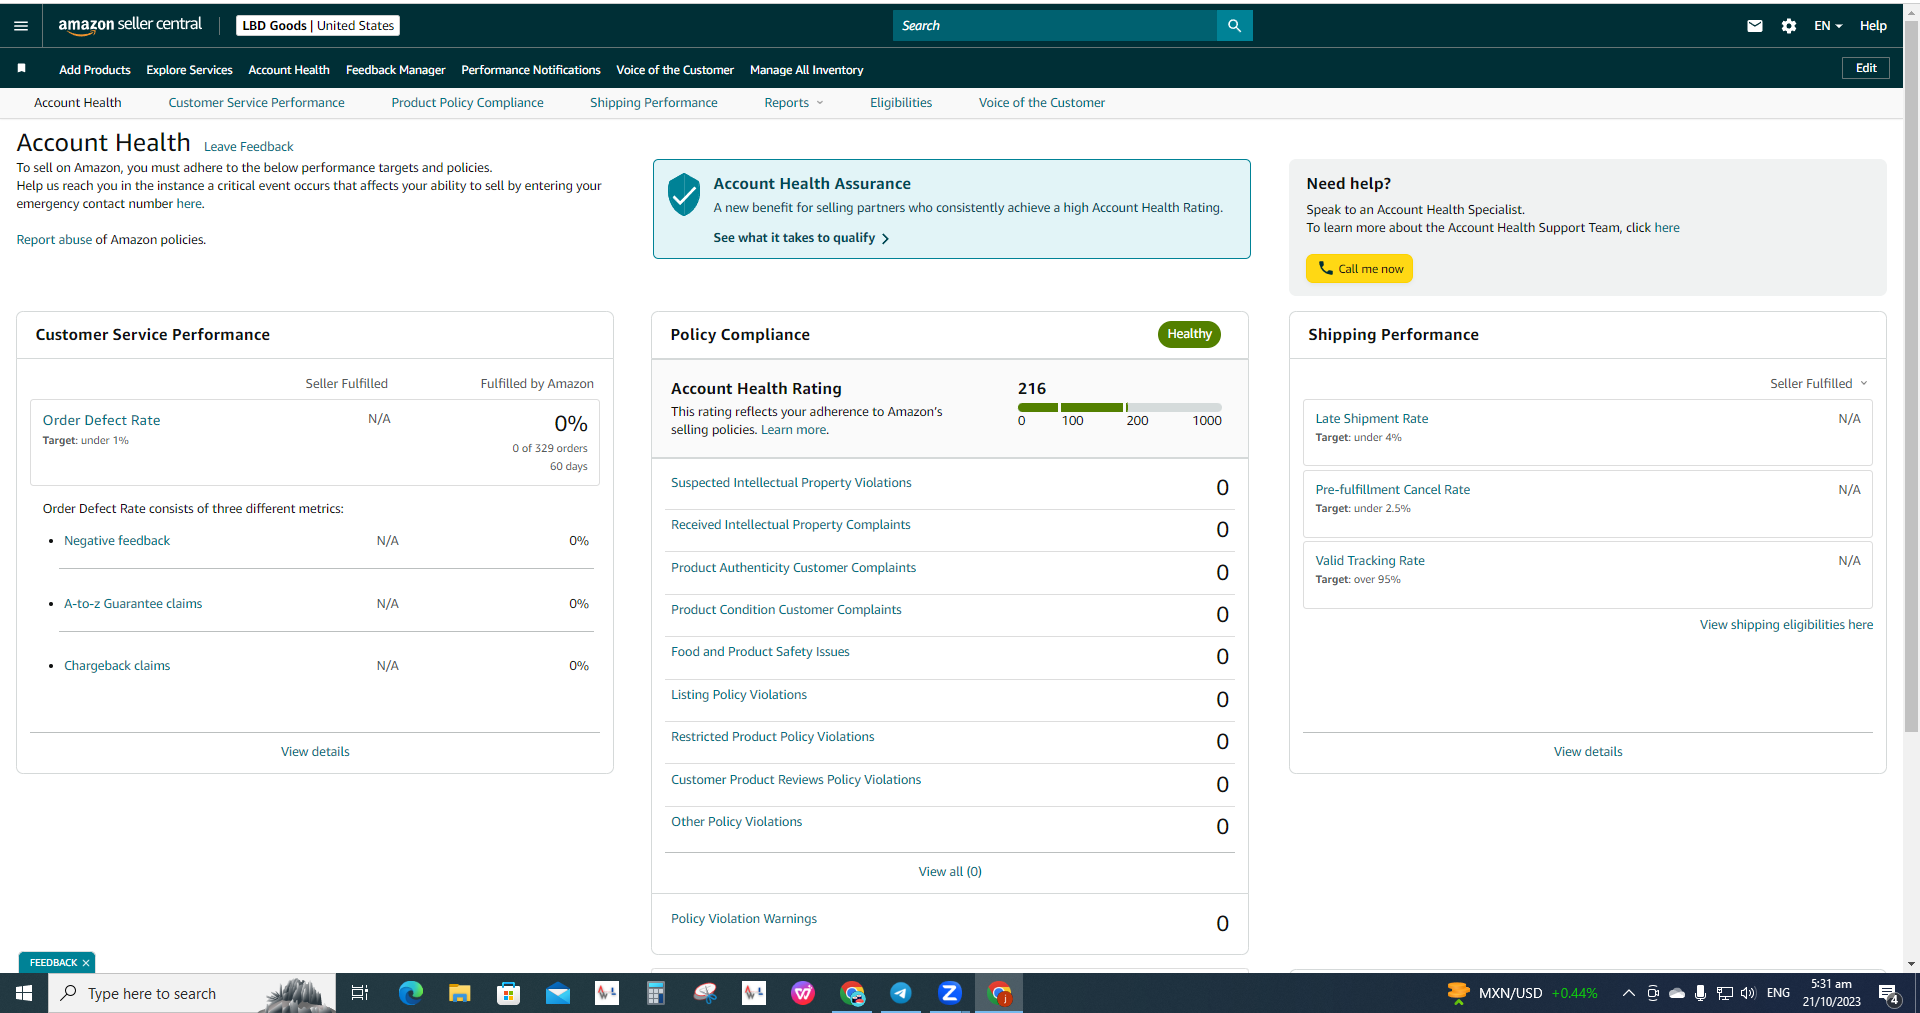Click the Healthy status badge
The width and height of the screenshot is (1920, 1013).
(x=1189, y=334)
